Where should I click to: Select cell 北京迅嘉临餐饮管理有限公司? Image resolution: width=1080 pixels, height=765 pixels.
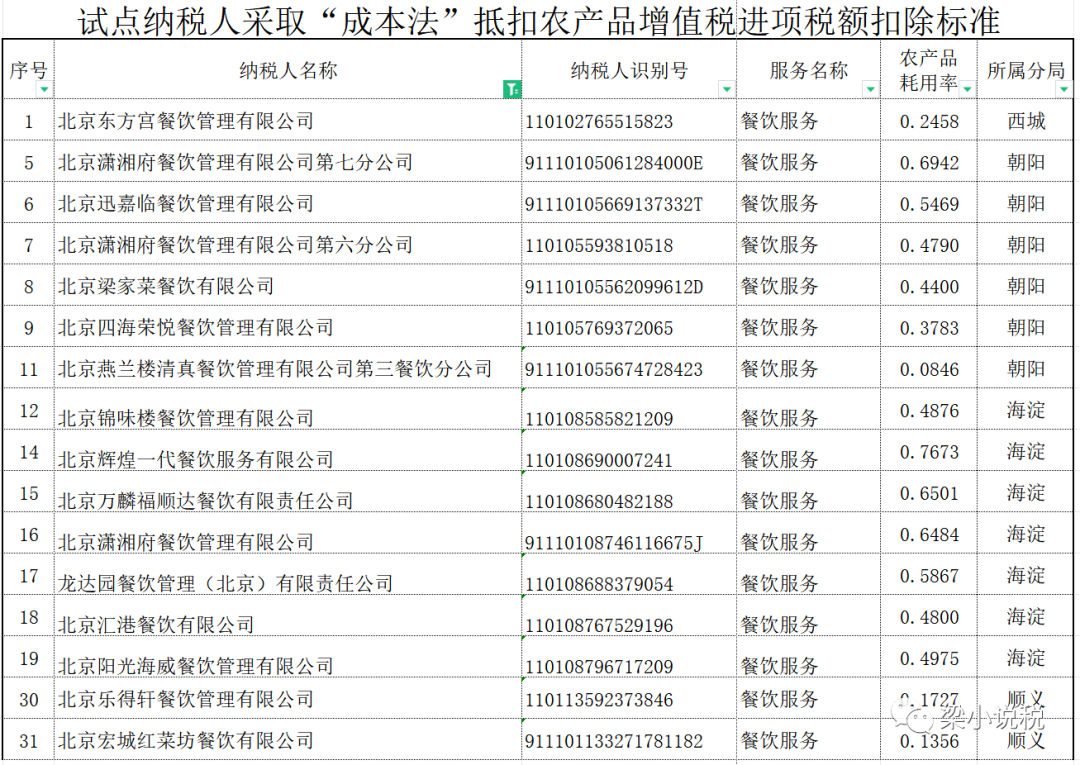288,203
